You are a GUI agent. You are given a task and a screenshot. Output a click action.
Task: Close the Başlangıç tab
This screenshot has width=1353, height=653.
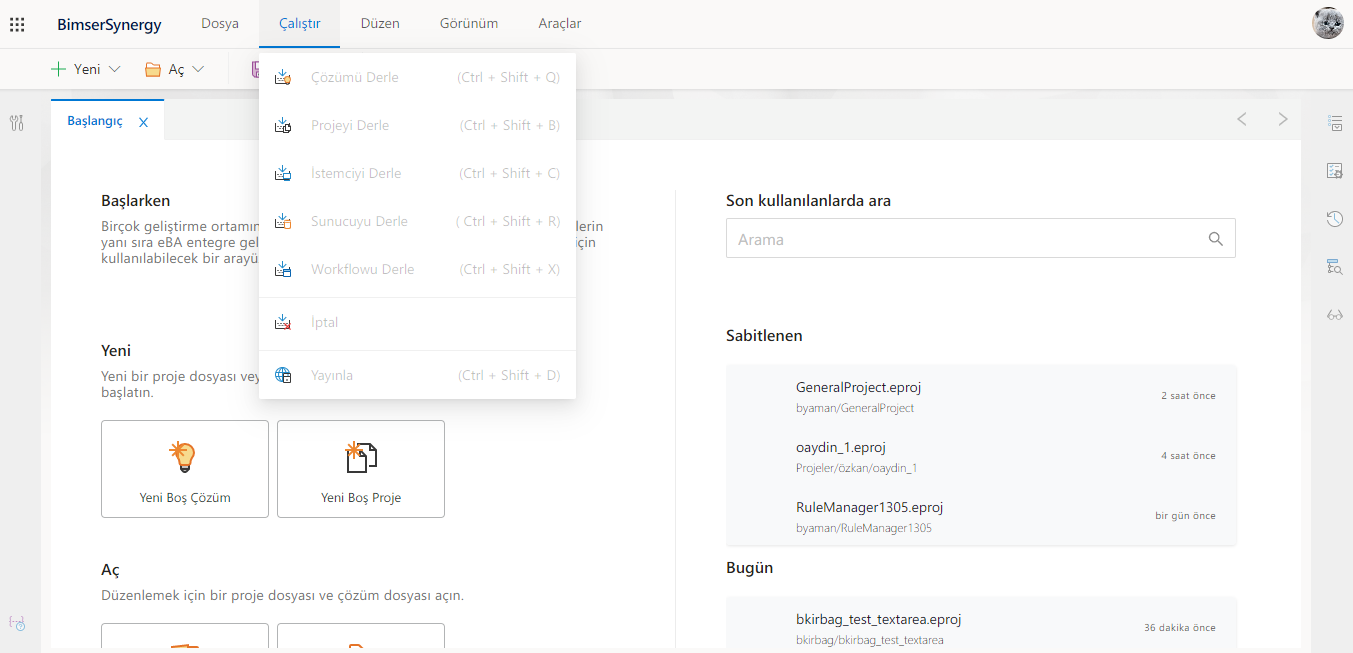click(x=143, y=122)
